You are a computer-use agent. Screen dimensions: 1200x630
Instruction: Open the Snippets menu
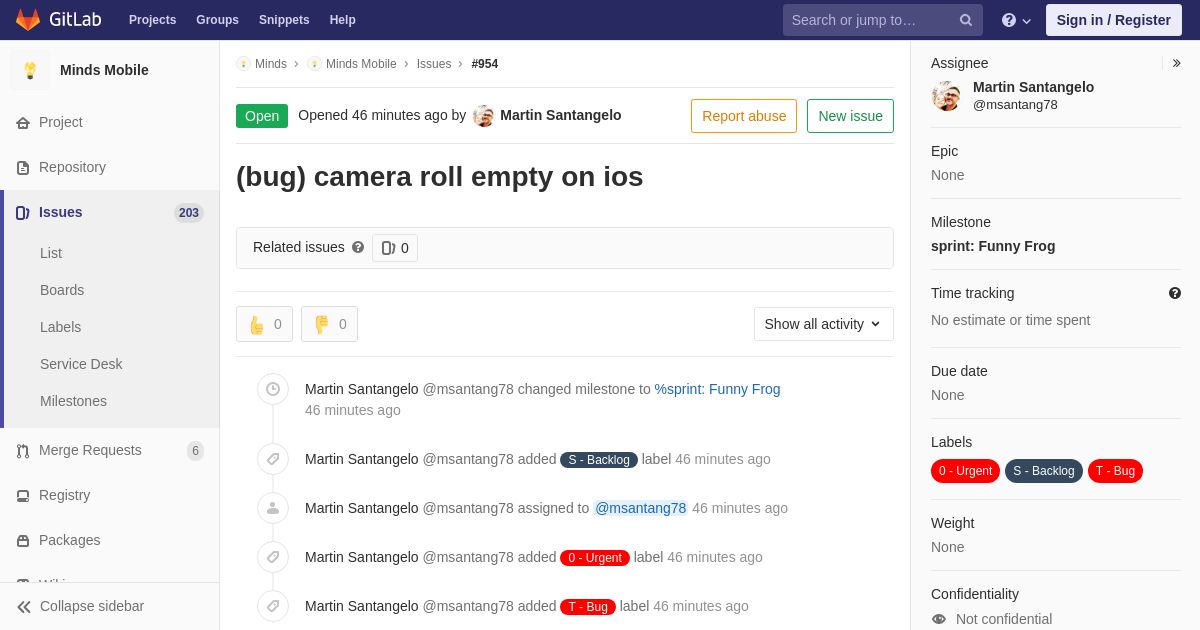tap(284, 20)
